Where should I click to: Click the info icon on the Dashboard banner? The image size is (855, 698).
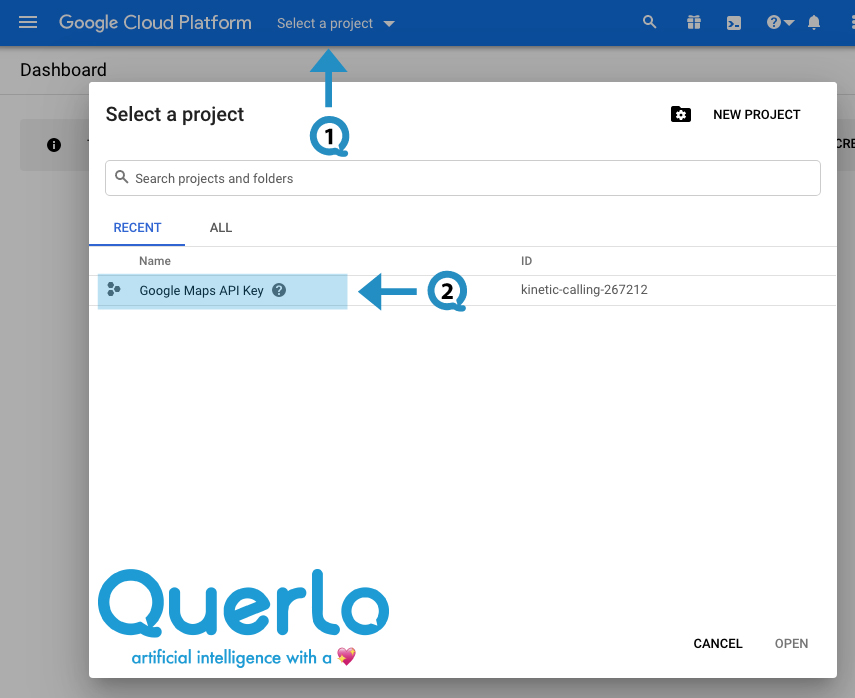pos(54,145)
